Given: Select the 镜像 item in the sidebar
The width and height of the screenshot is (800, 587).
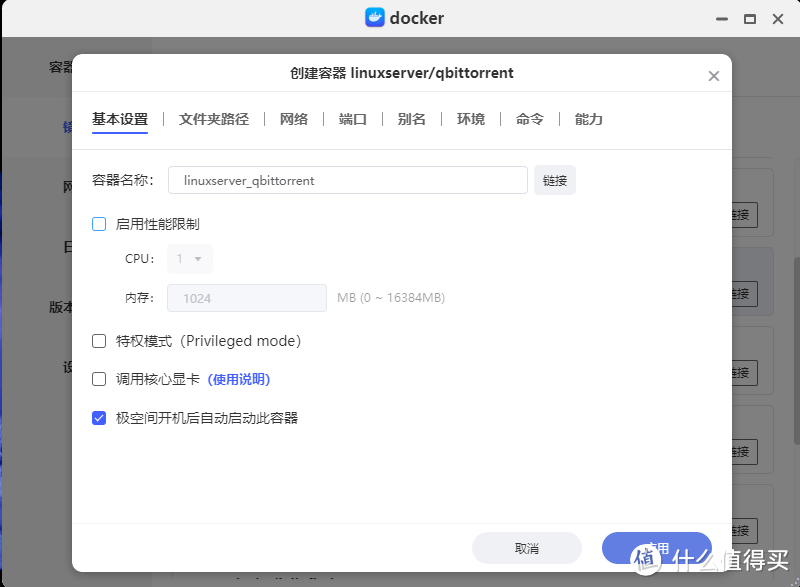Looking at the screenshot, I should point(70,127).
